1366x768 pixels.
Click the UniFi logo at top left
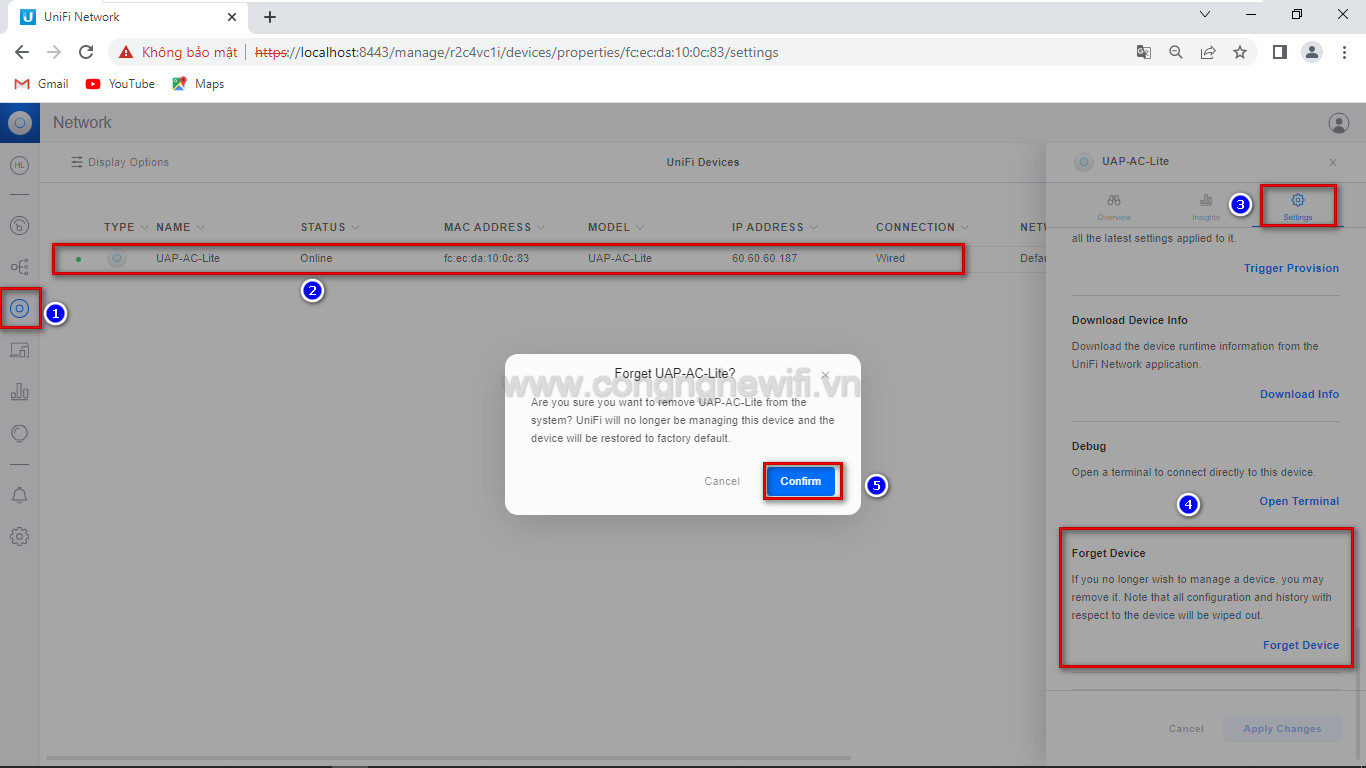point(19,123)
